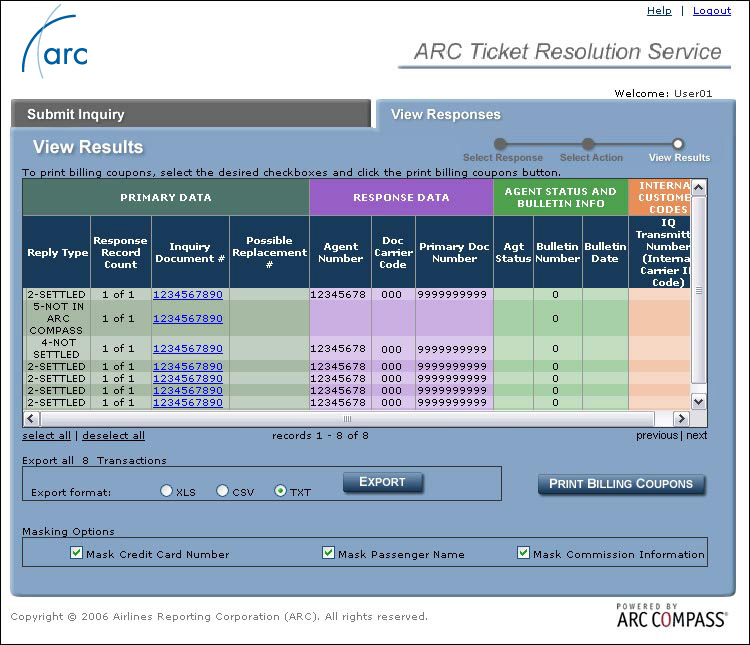This screenshot has width=750, height=645.
Task: Toggle the Mask Passenger Name checkbox
Action: (x=328, y=553)
